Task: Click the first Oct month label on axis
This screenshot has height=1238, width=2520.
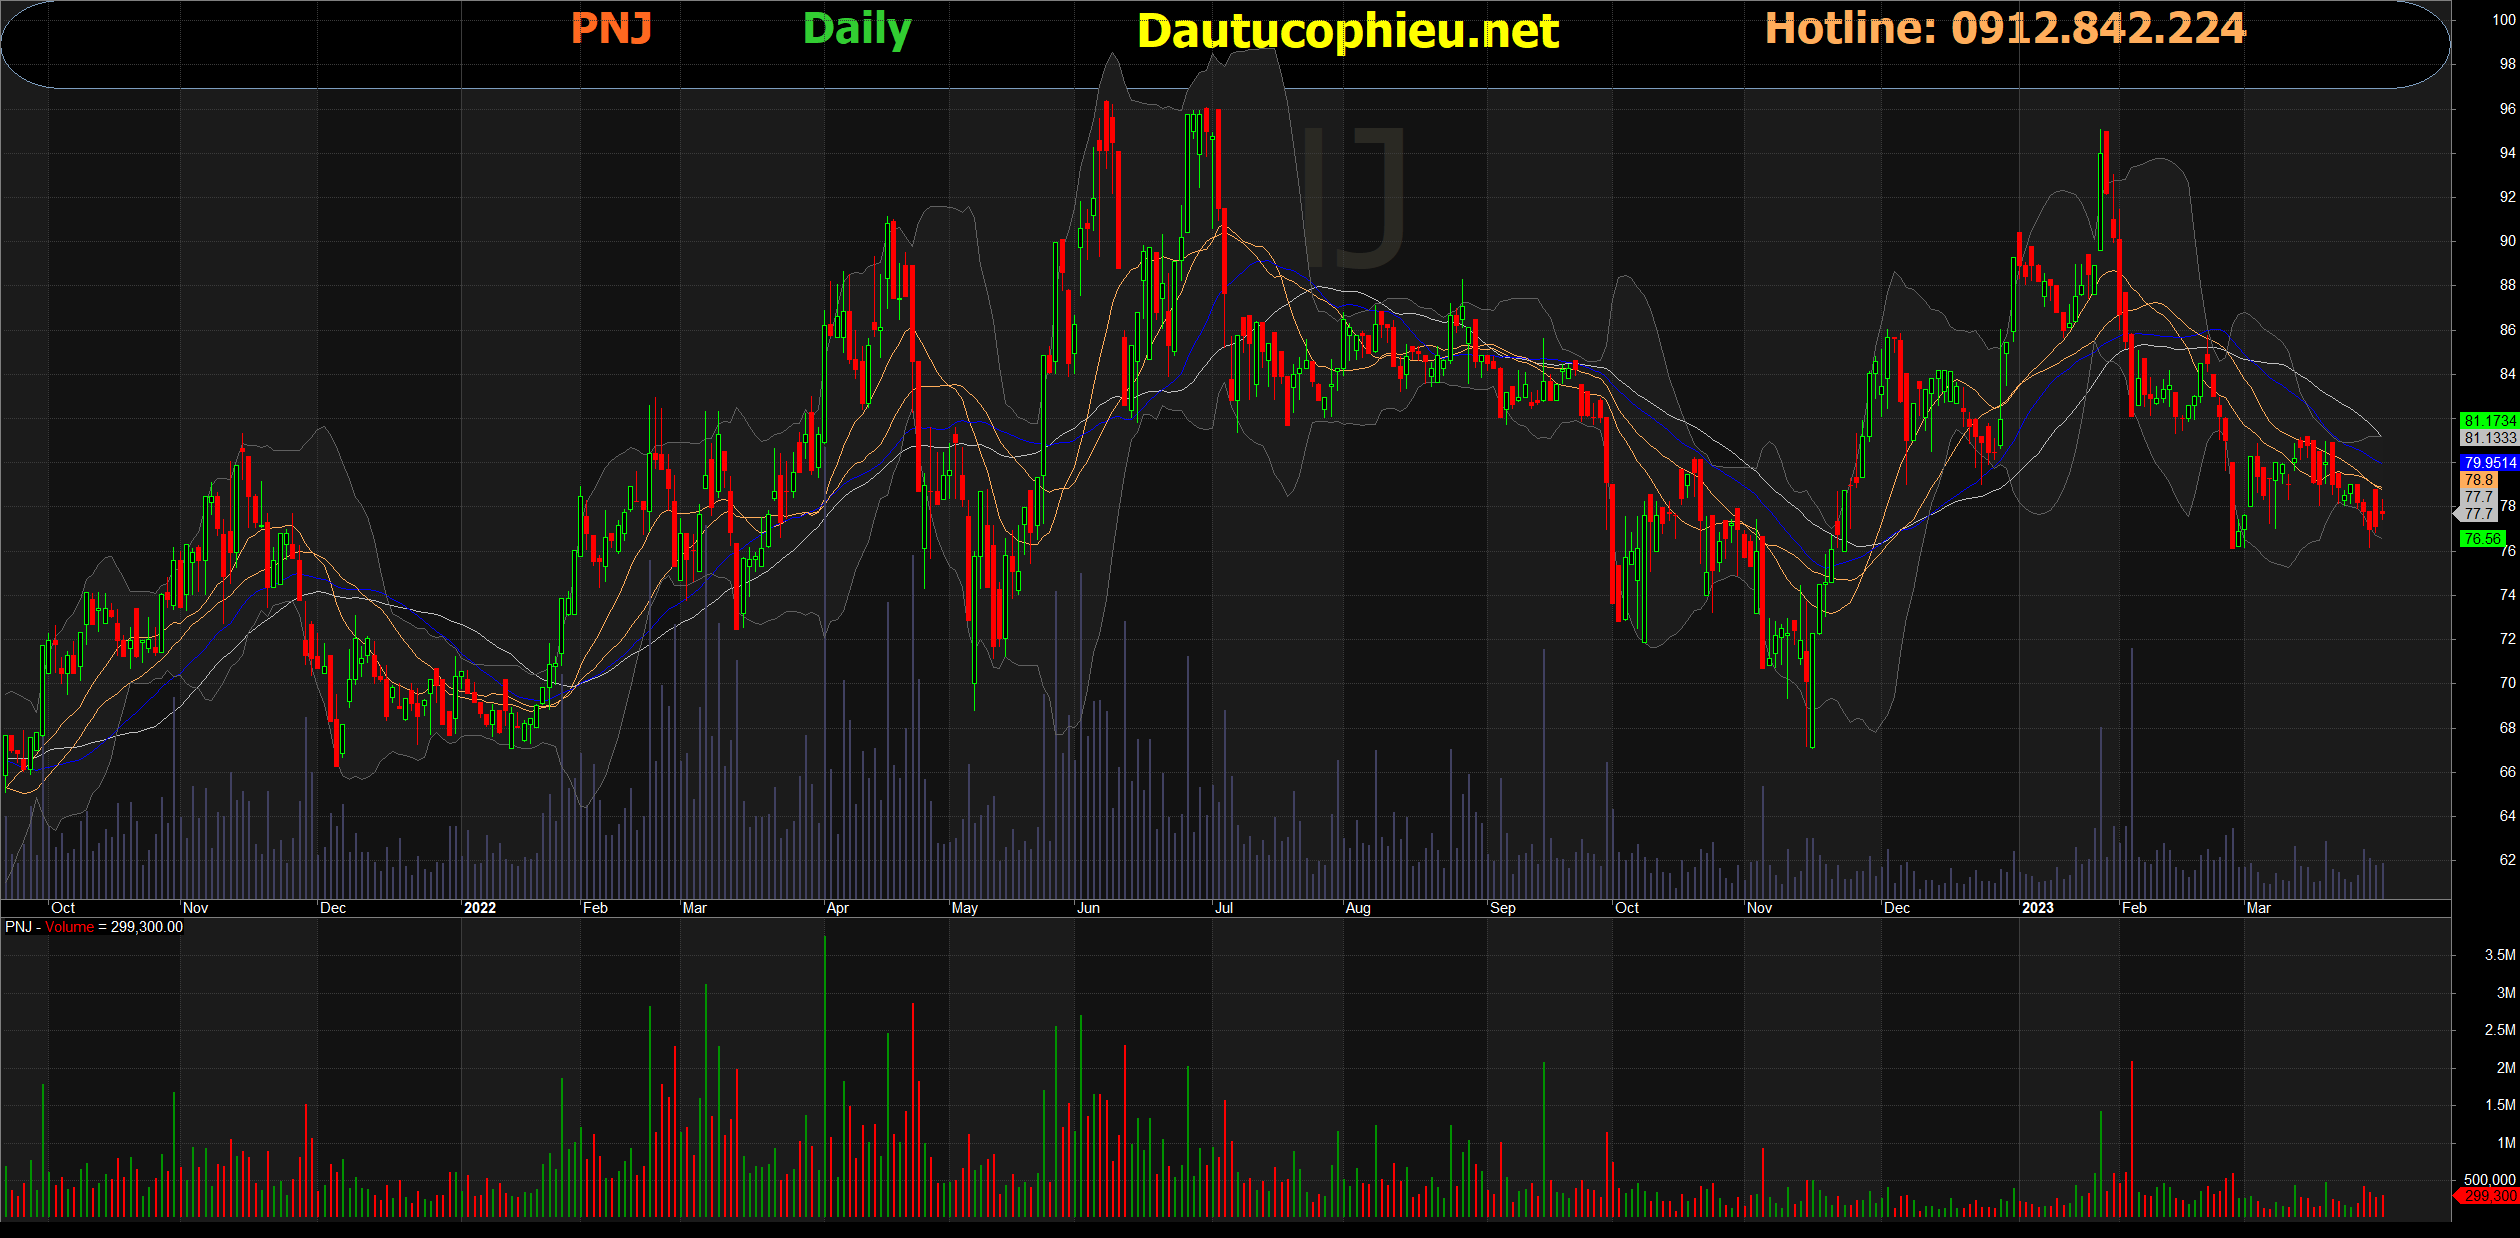Action: (x=63, y=908)
